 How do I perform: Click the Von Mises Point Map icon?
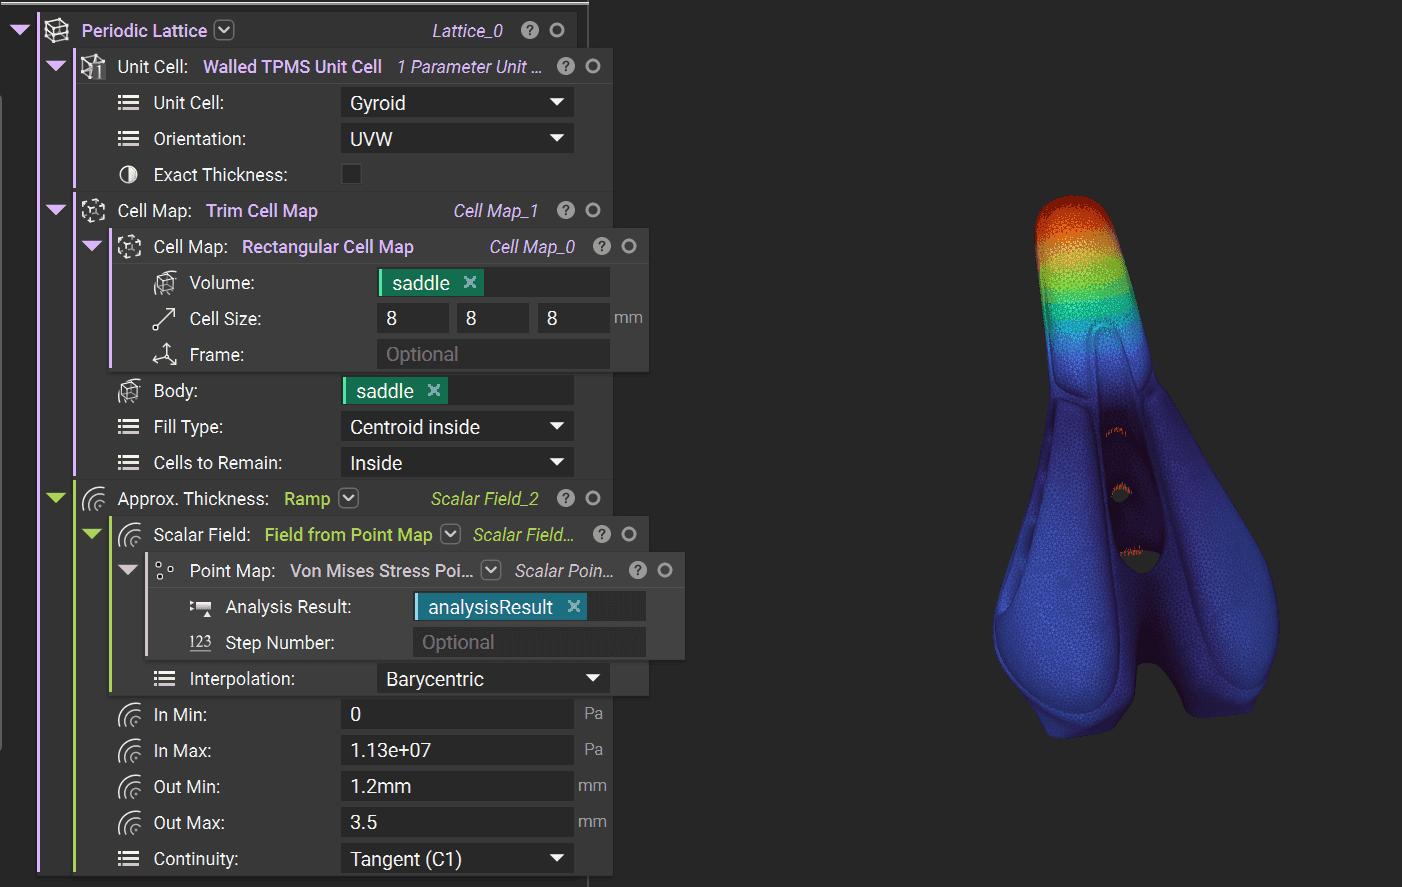point(165,571)
